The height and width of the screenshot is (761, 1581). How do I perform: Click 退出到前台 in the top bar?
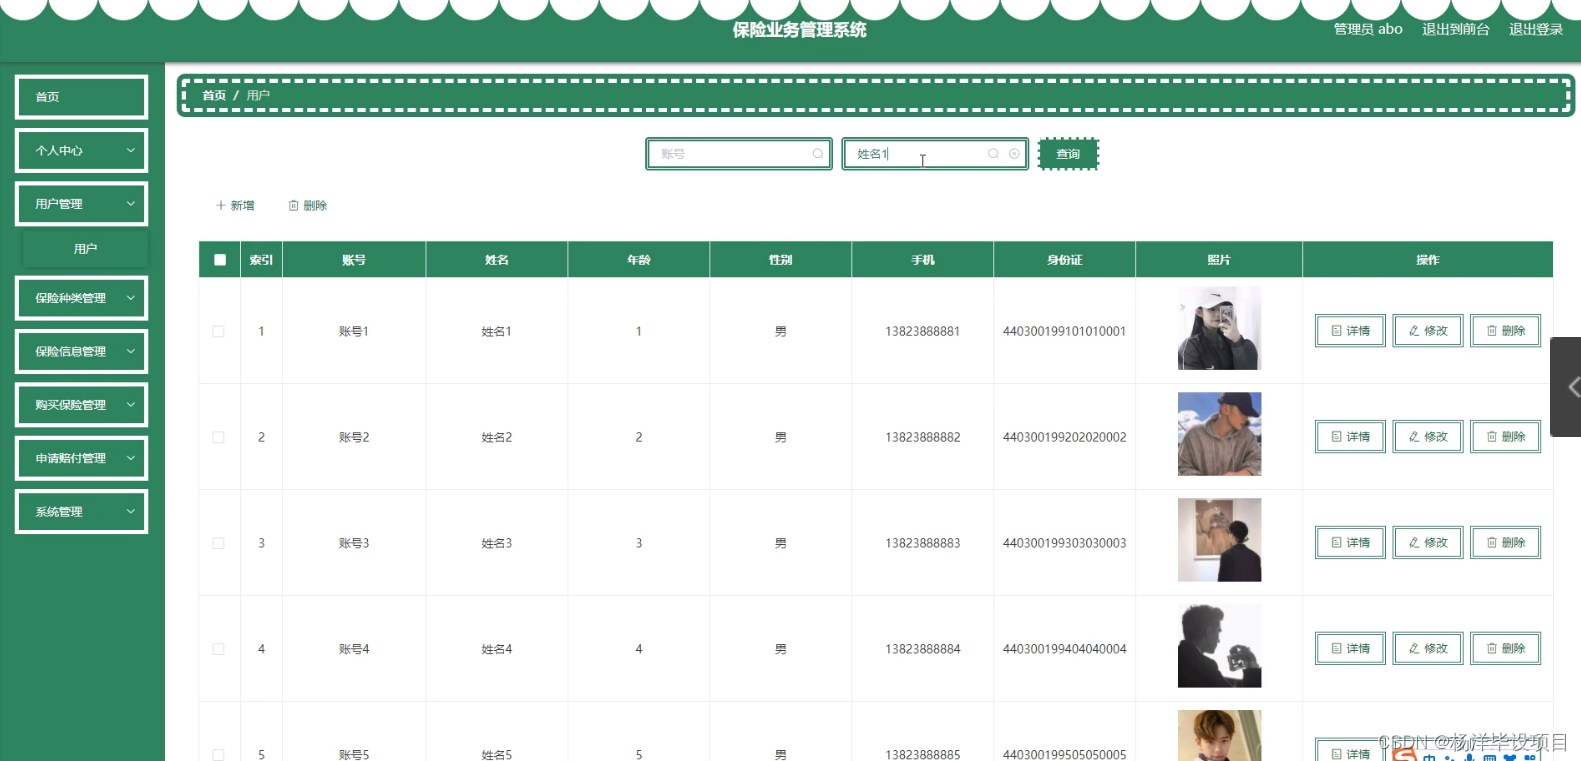[1456, 29]
